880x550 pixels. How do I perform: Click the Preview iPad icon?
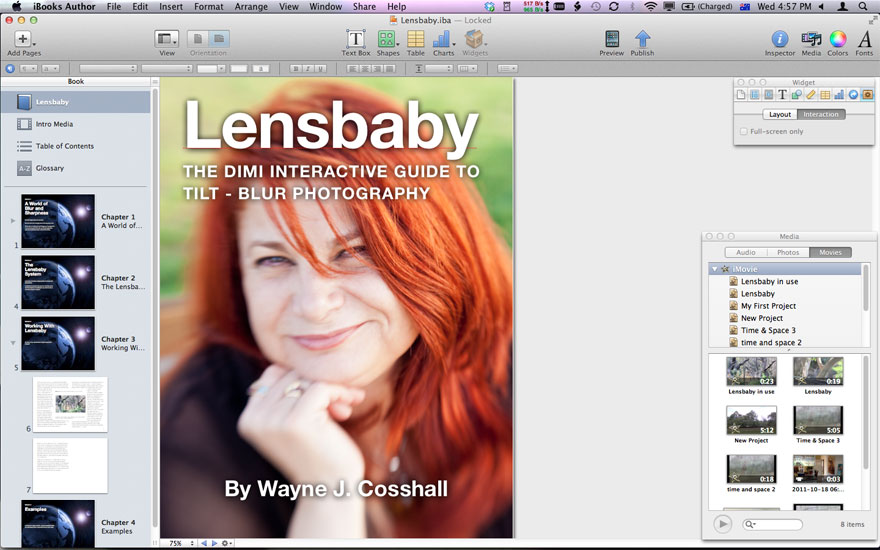tap(612, 39)
